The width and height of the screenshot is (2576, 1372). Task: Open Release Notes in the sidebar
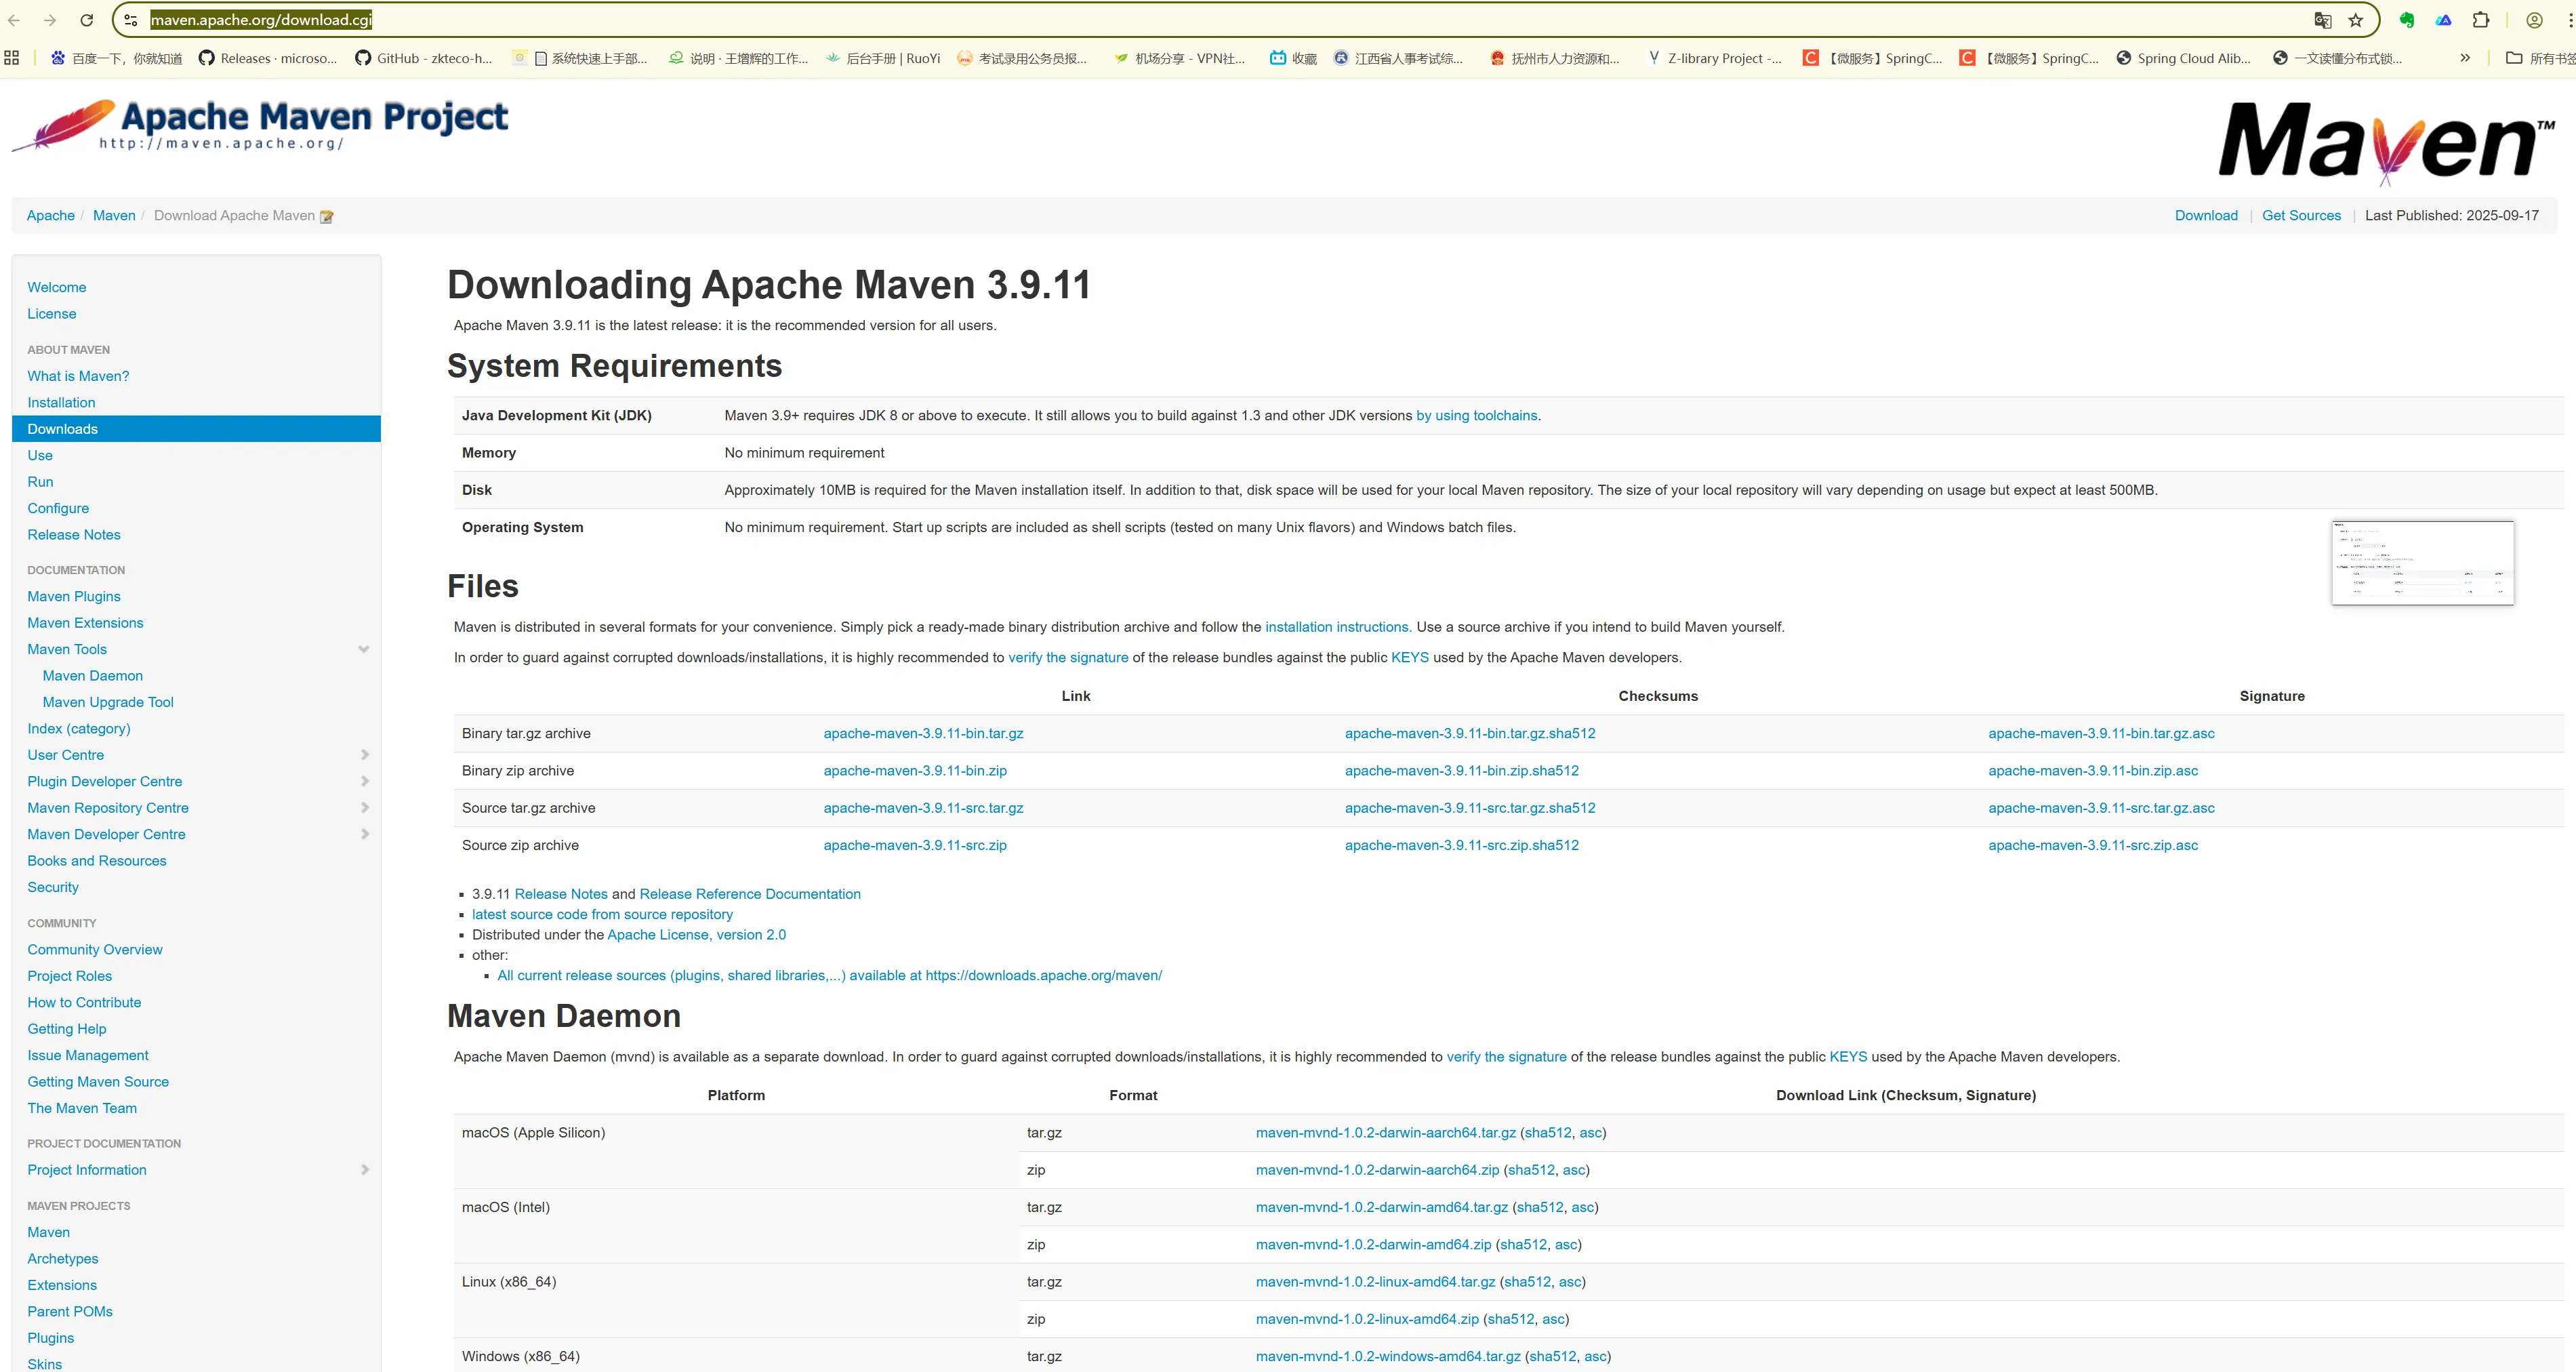(x=74, y=535)
